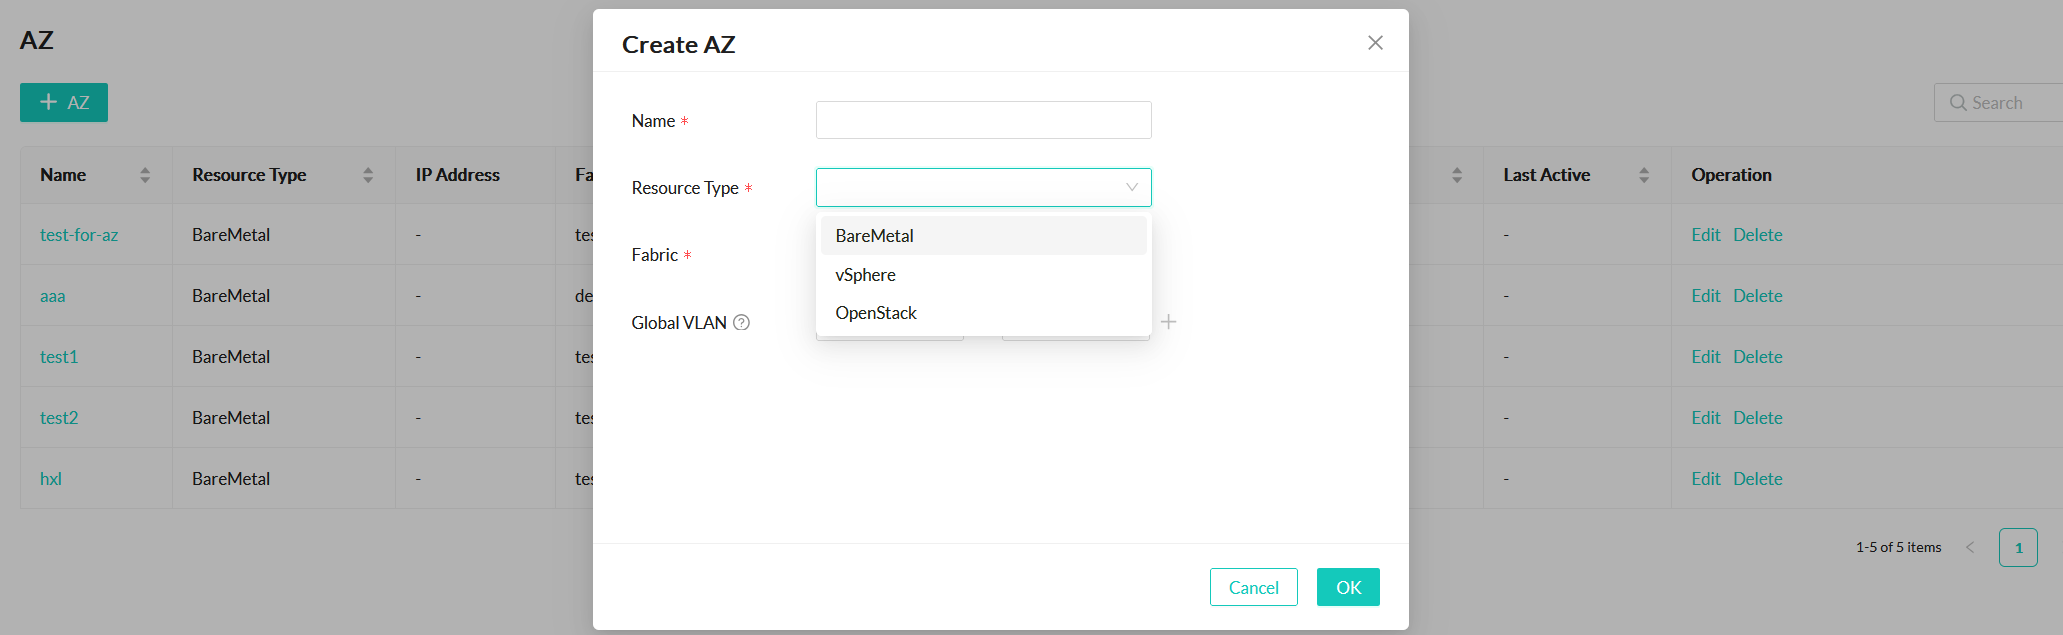Click into the Name text field
2063x635 pixels.
coord(983,120)
